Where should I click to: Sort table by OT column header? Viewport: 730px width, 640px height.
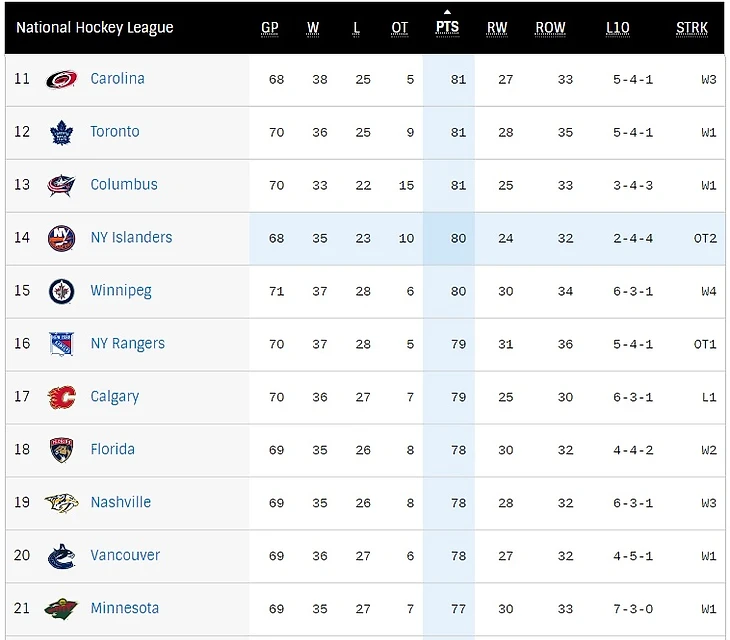(400, 27)
